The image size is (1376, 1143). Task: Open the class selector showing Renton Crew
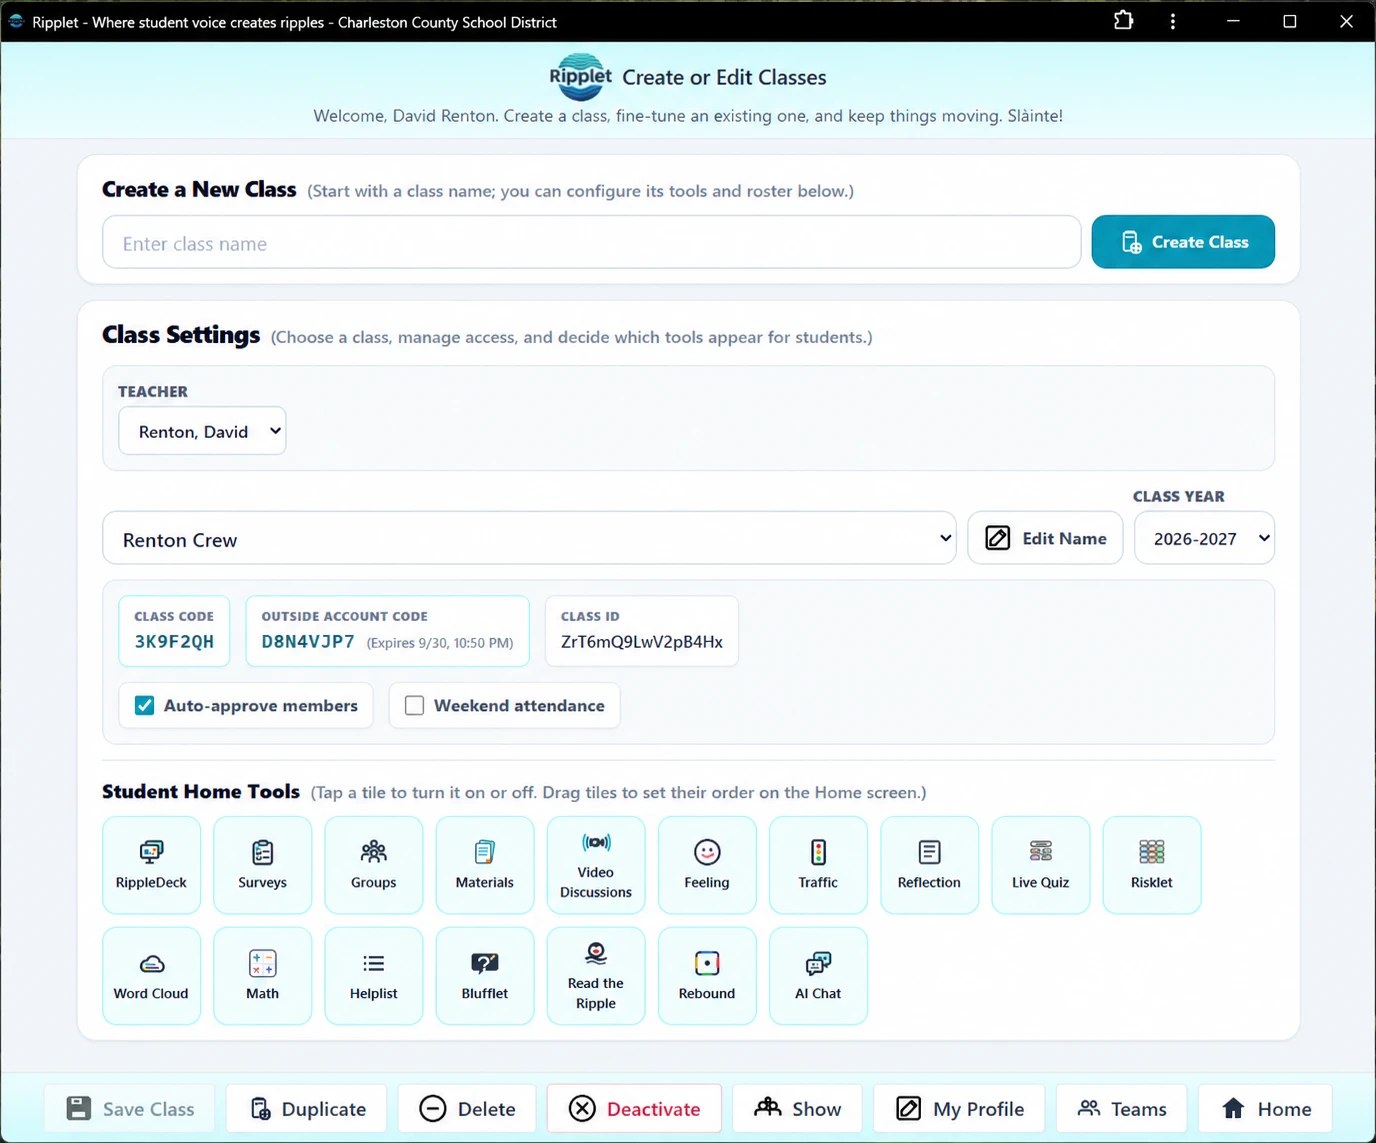pos(529,539)
